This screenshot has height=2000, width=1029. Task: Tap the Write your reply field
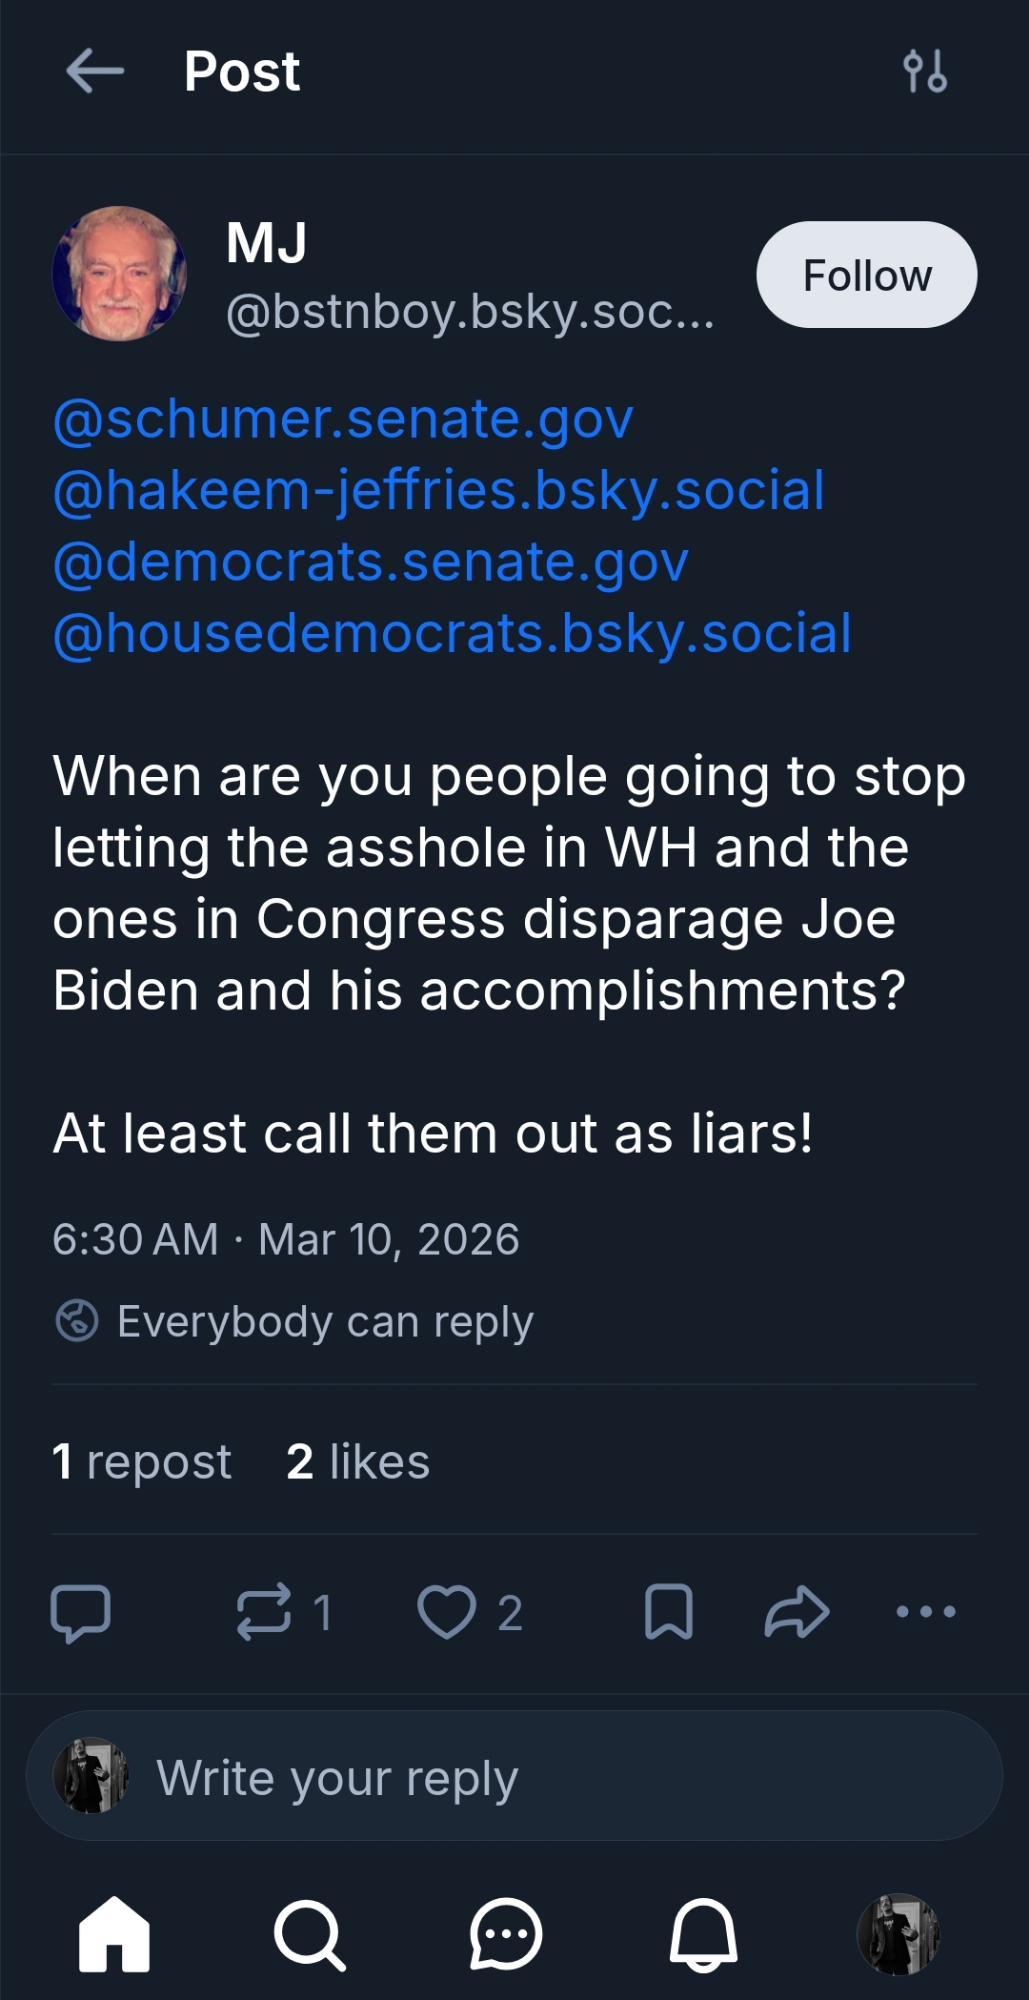click(514, 1776)
